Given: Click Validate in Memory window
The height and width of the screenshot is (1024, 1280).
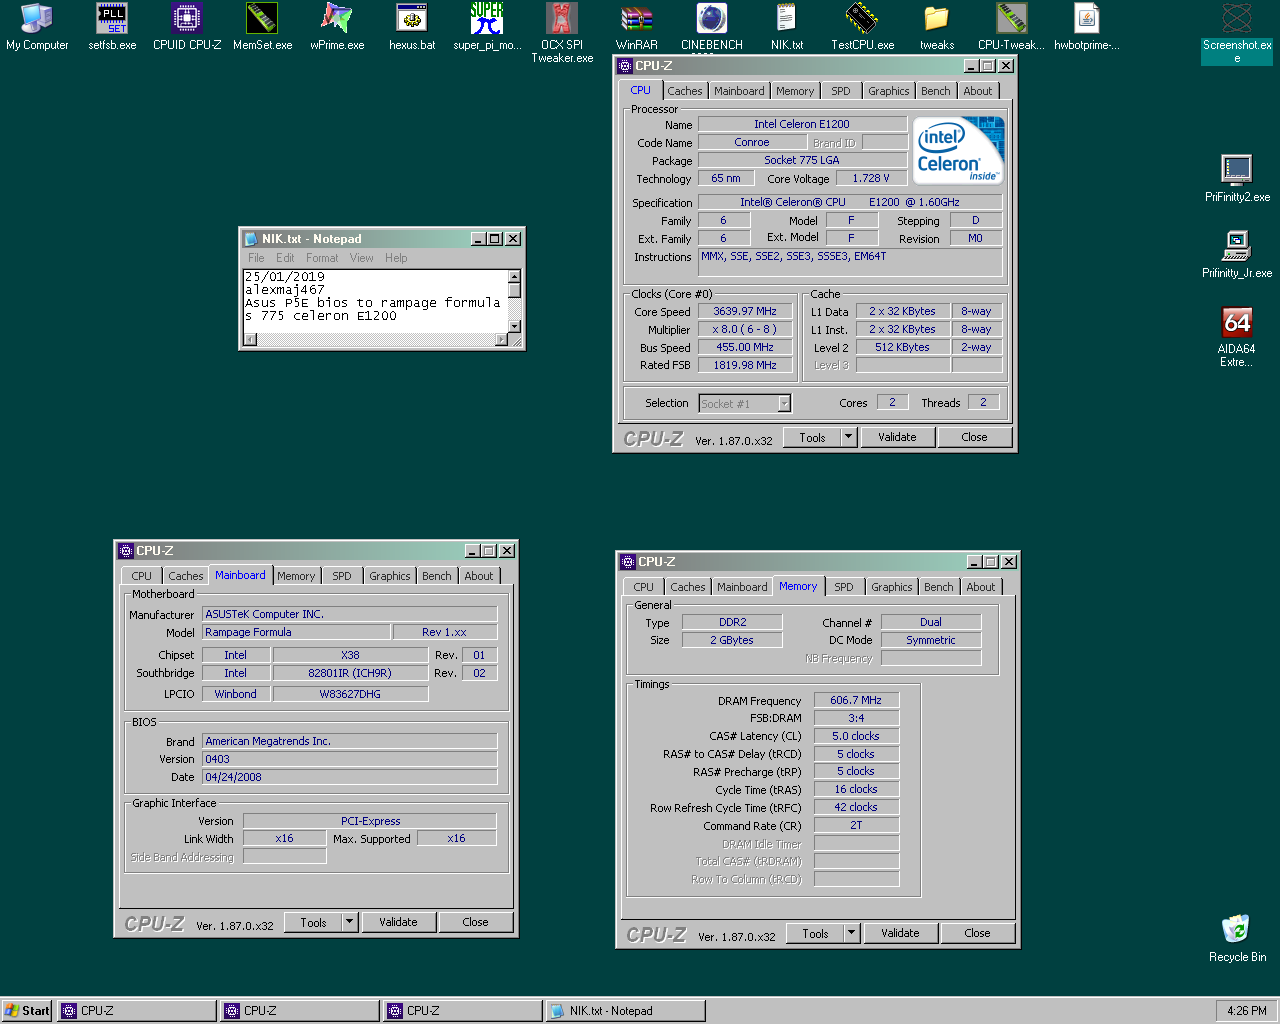Looking at the screenshot, I should pos(900,933).
